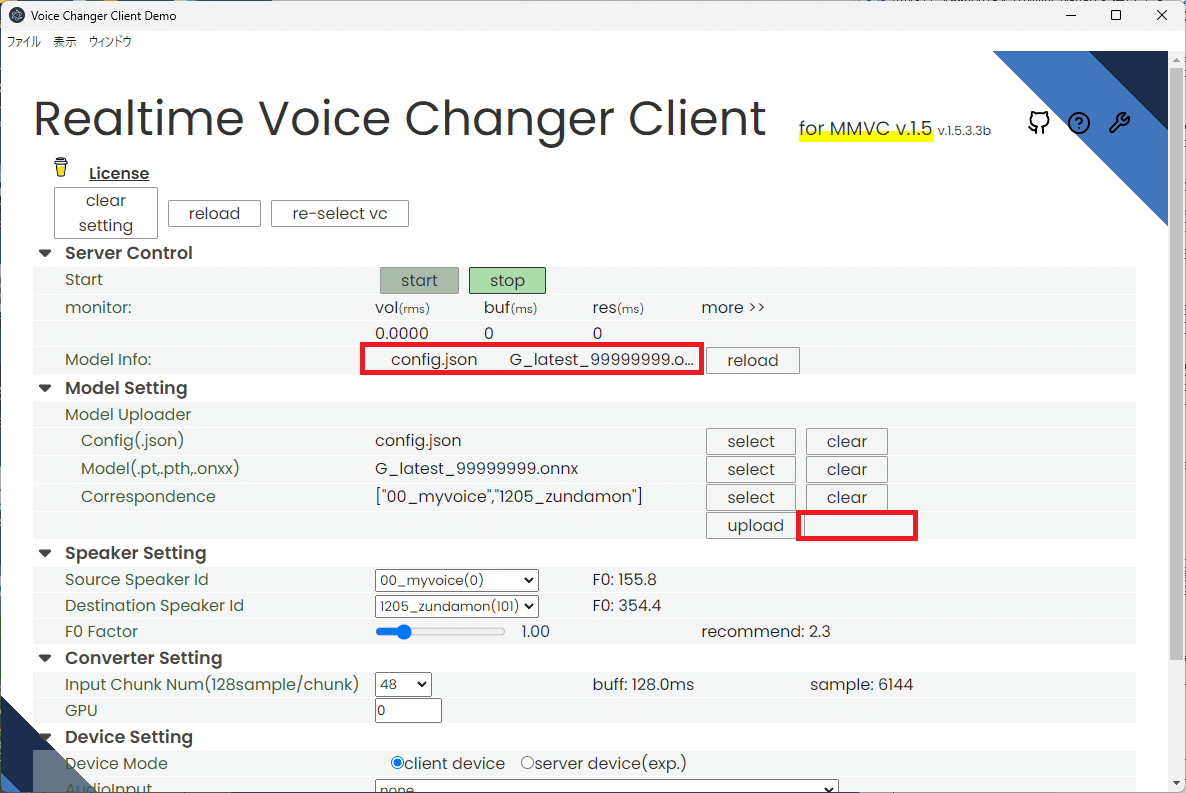Image resolution: width=1186 pixels, height=793 pixels.
Task: Open the ファイル menu
Action: 23,42
